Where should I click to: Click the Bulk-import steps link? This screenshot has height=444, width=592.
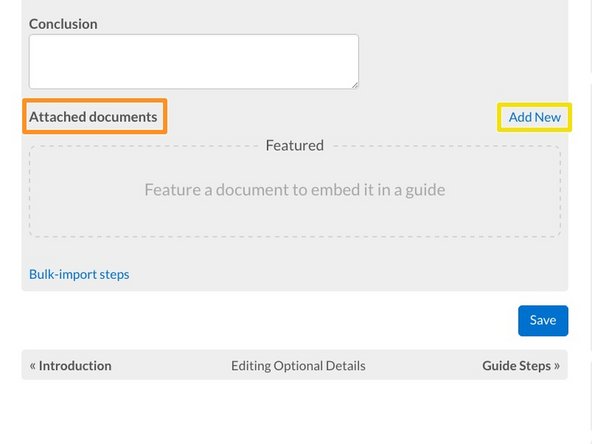point(79,274)
